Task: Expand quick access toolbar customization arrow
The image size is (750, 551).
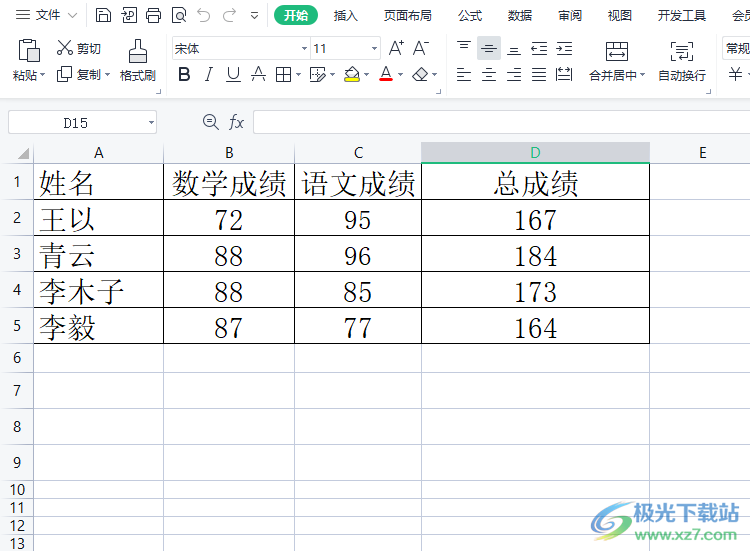Action: tap(254, 16)
